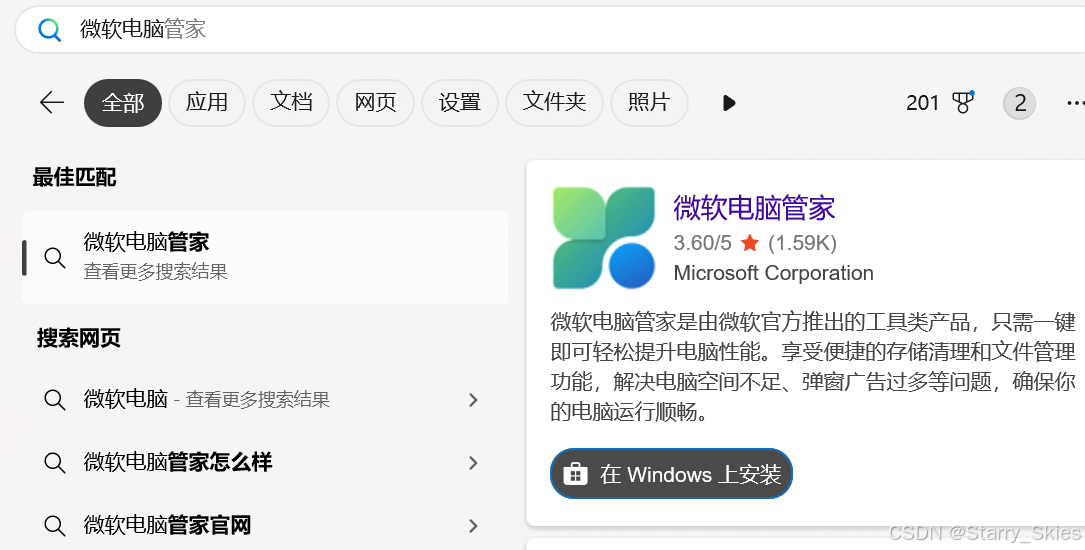1085x550 pixels.
Task: Switch to the 文件夹 filter tab
Action: click(x=554, y=102)
